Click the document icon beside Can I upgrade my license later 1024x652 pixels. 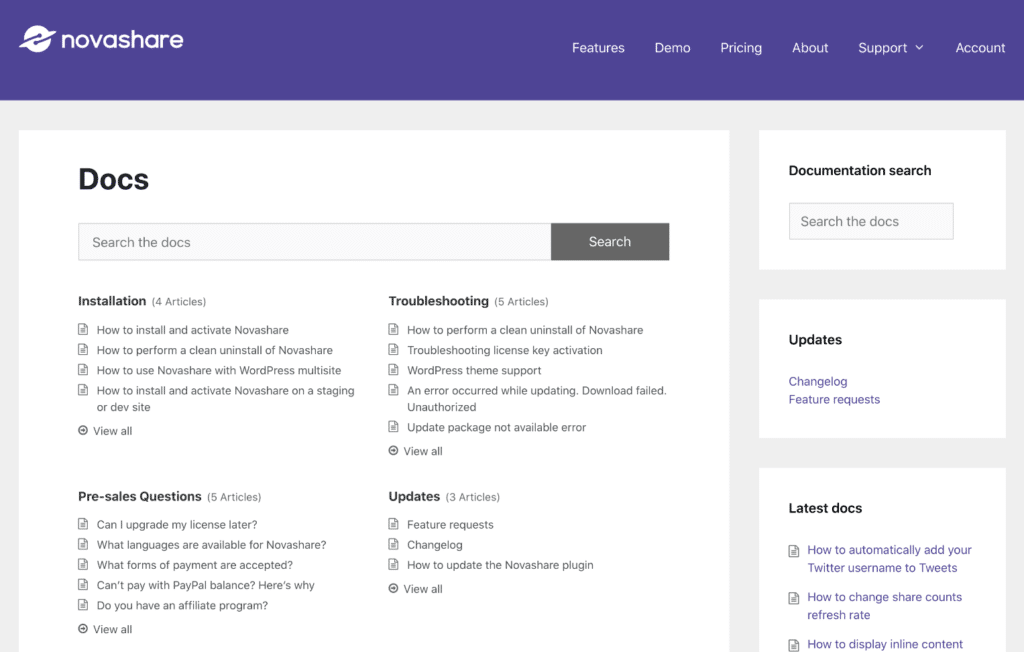(83, 524)
